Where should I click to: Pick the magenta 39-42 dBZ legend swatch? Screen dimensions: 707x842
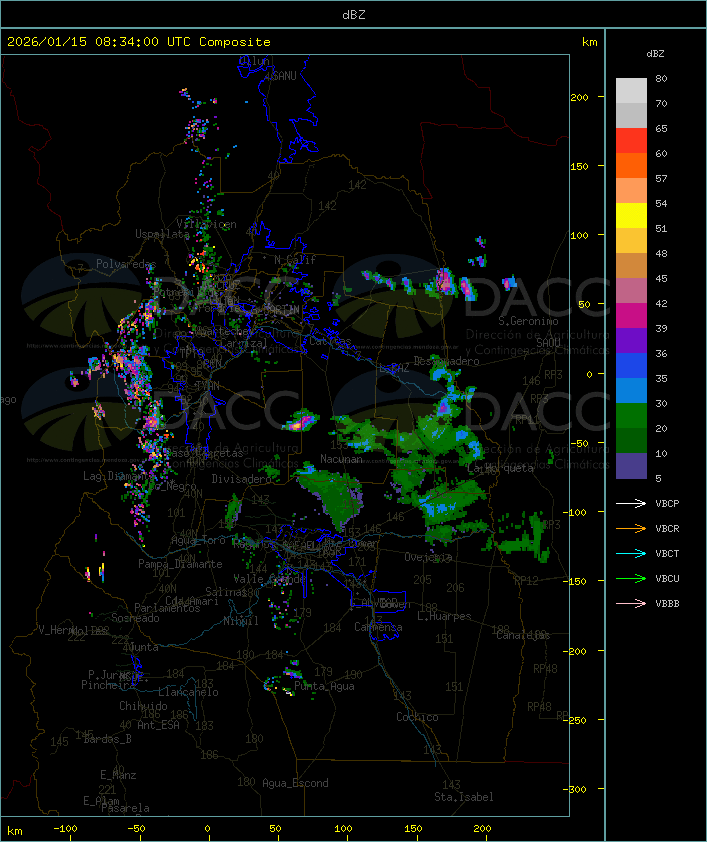[x=631, y=316]
